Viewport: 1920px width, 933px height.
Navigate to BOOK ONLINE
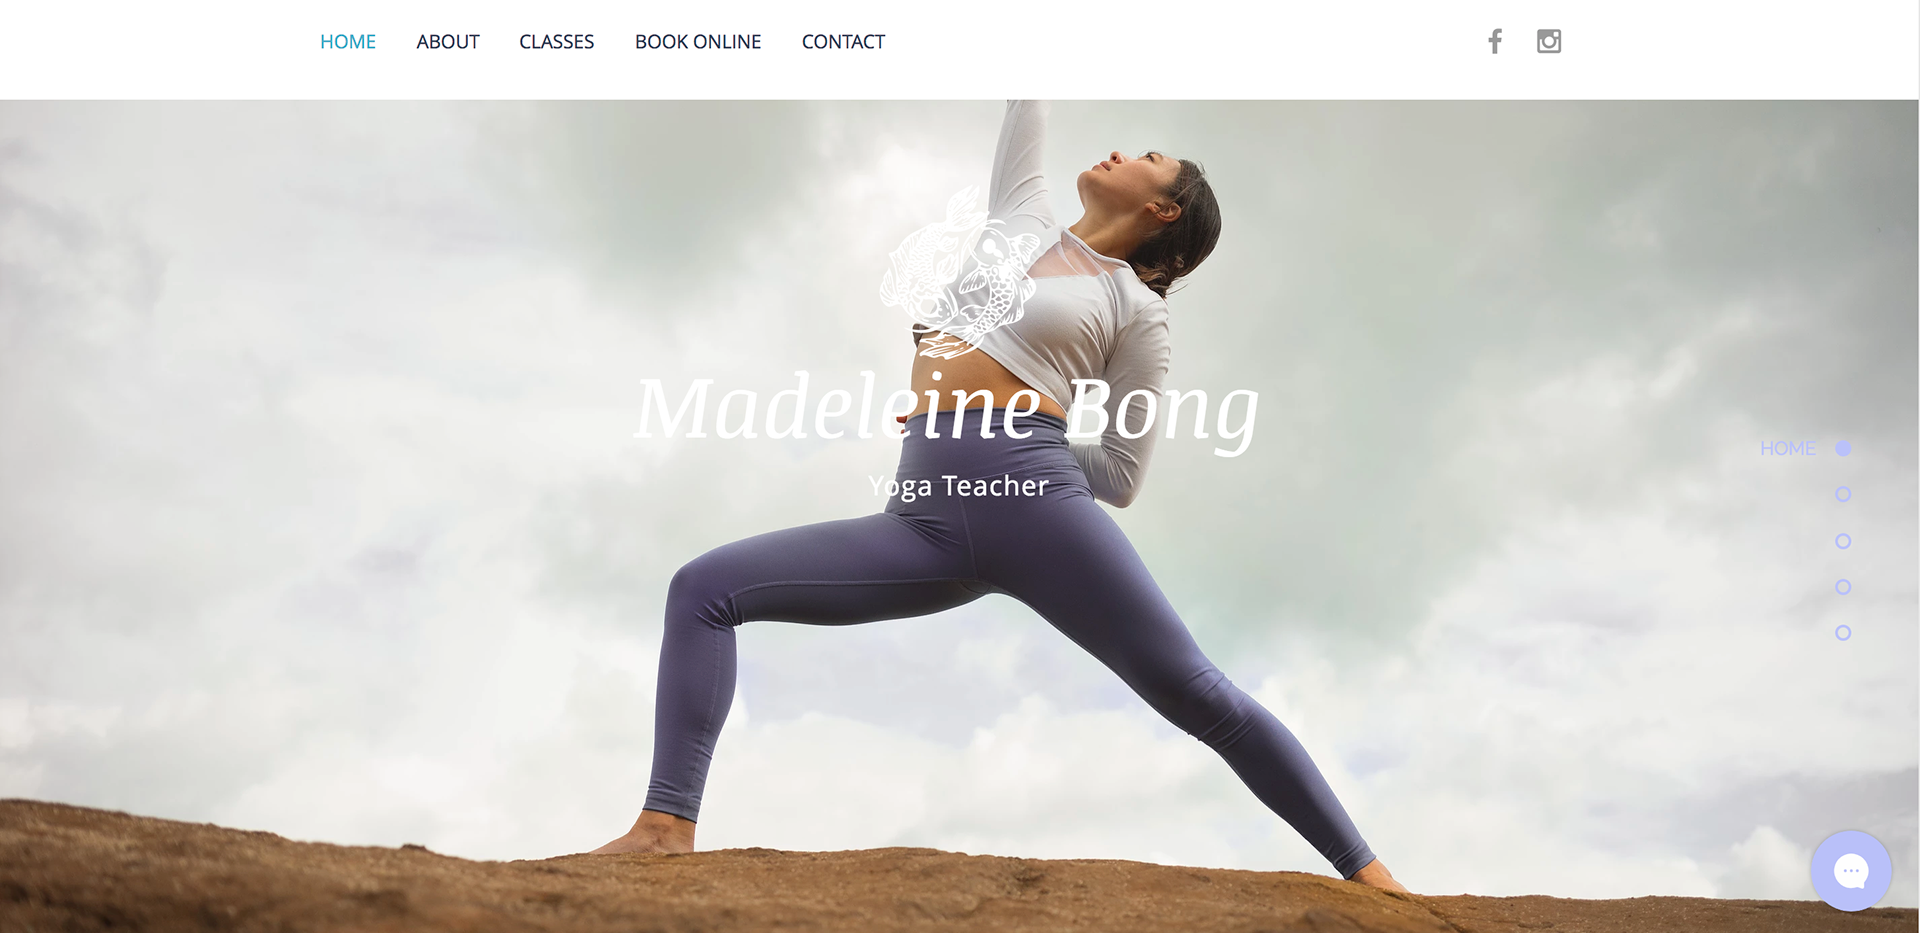698,42
